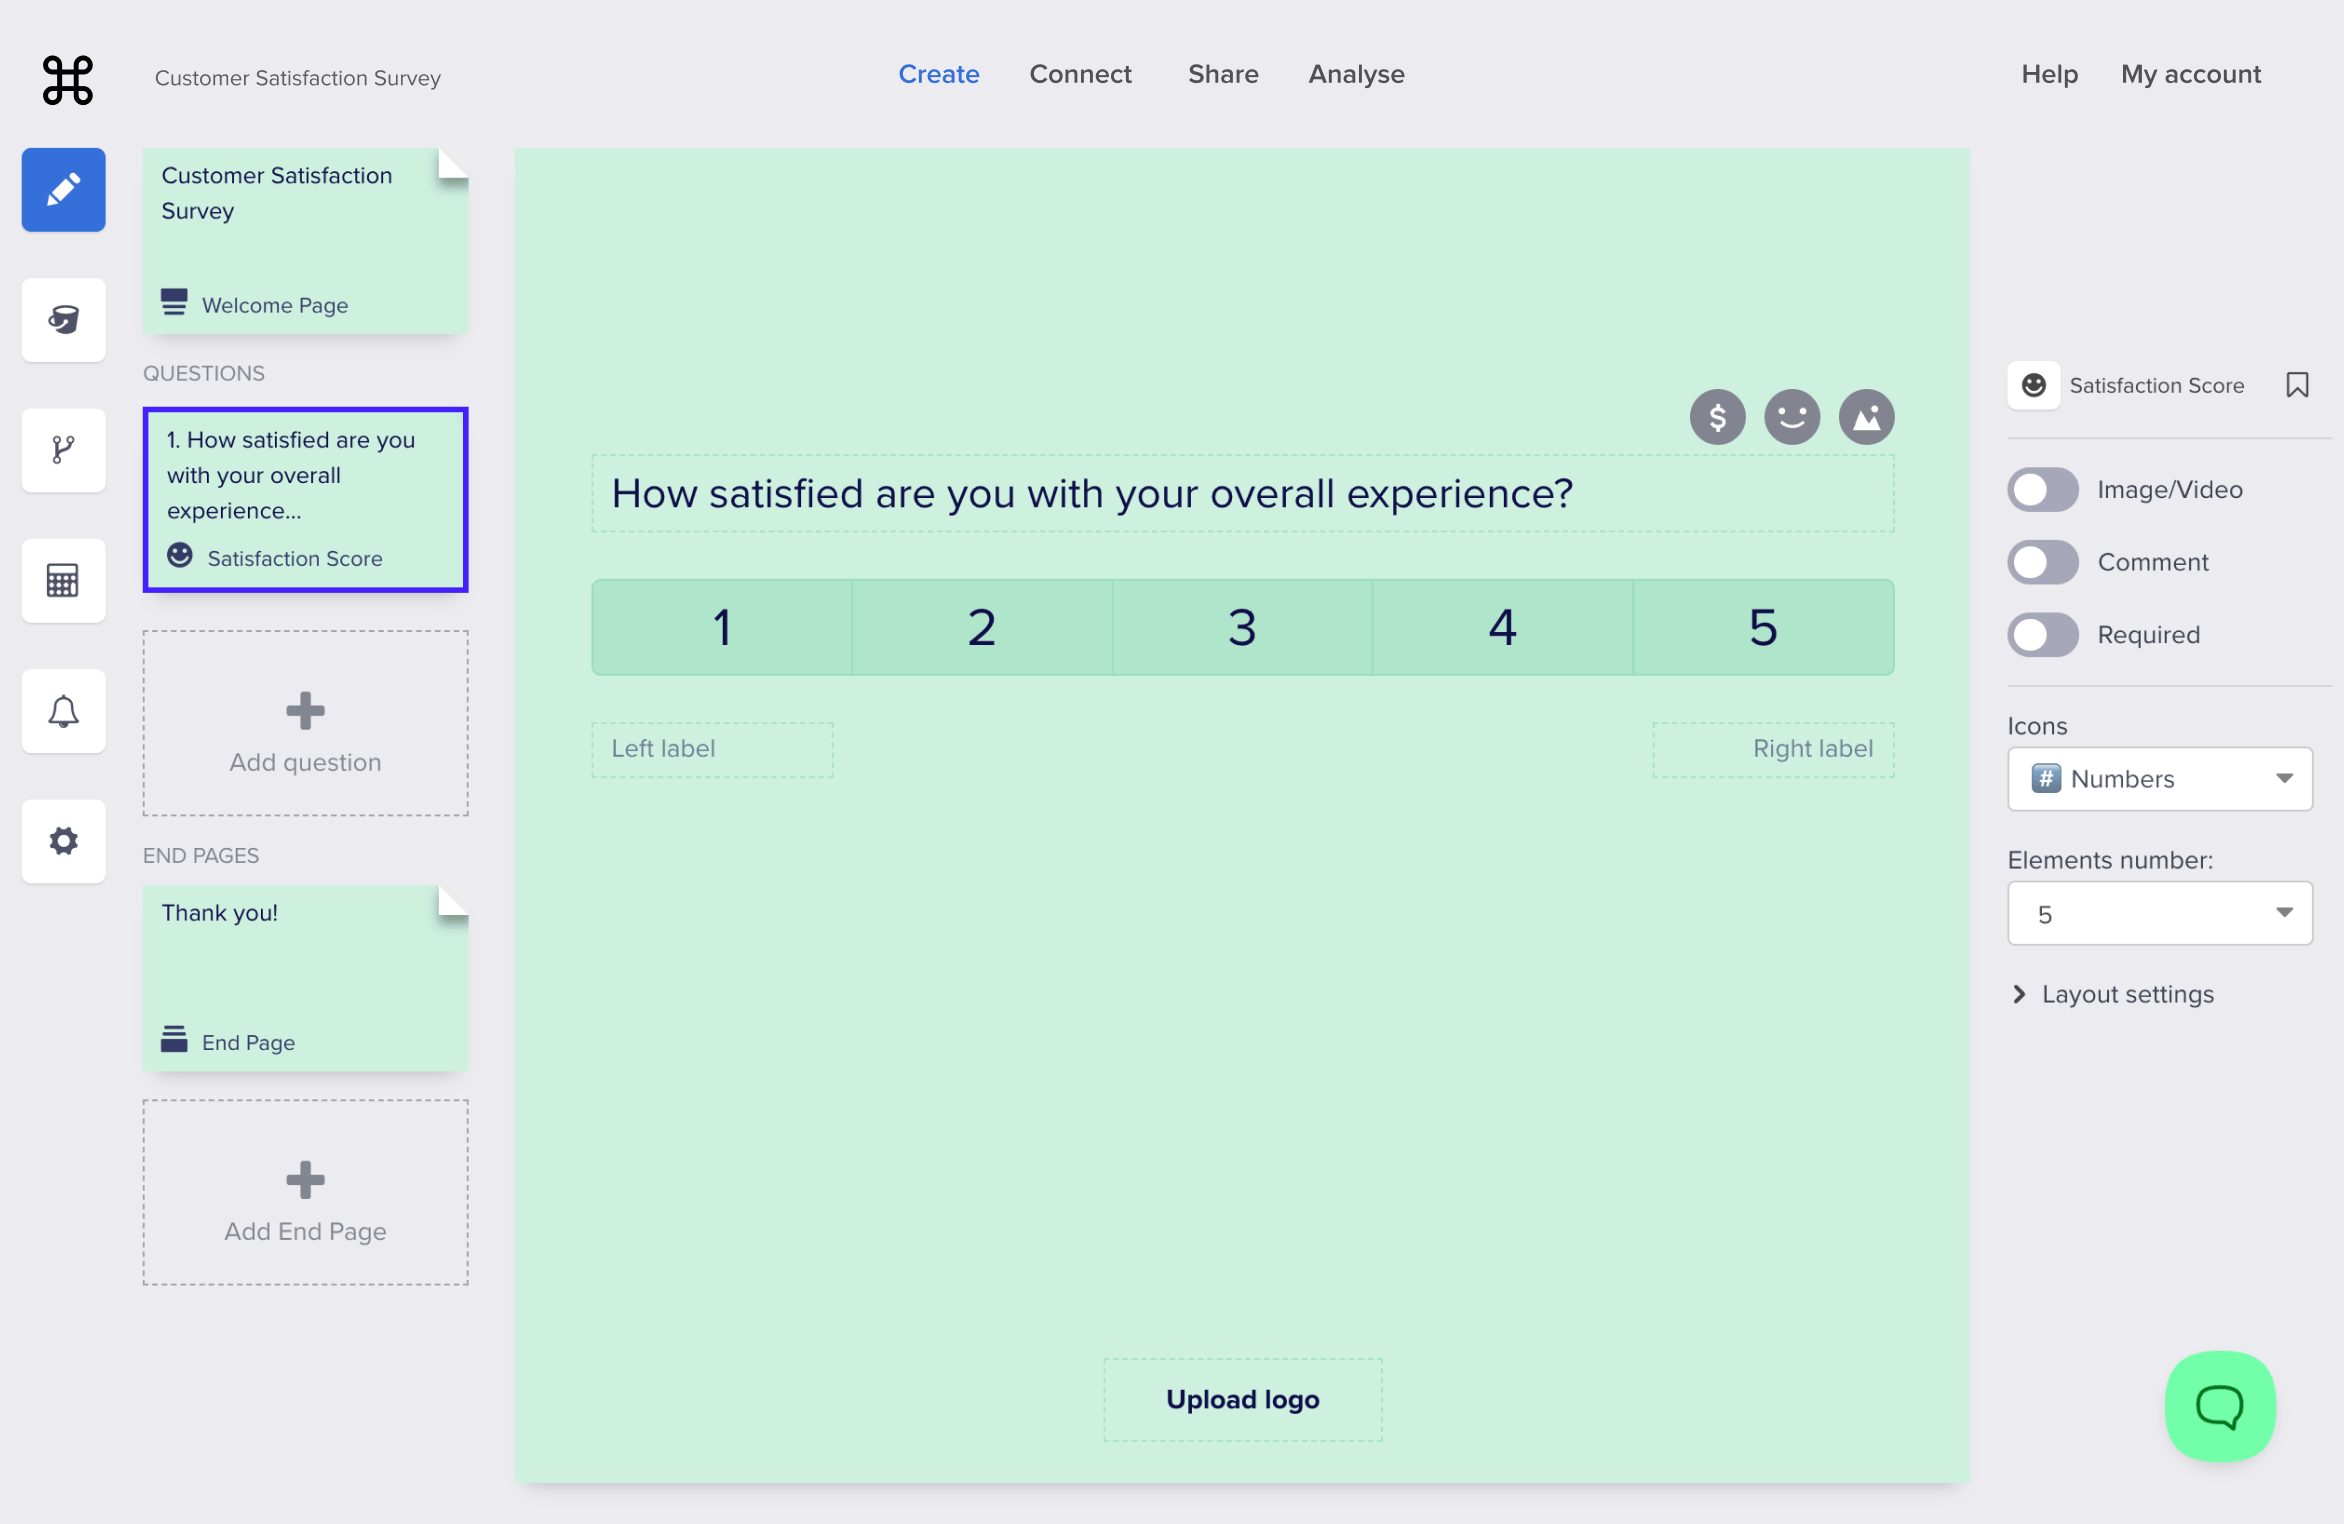Click Add question
The height and width of the screenshot is (1524, 2344).
click(305, 724)
